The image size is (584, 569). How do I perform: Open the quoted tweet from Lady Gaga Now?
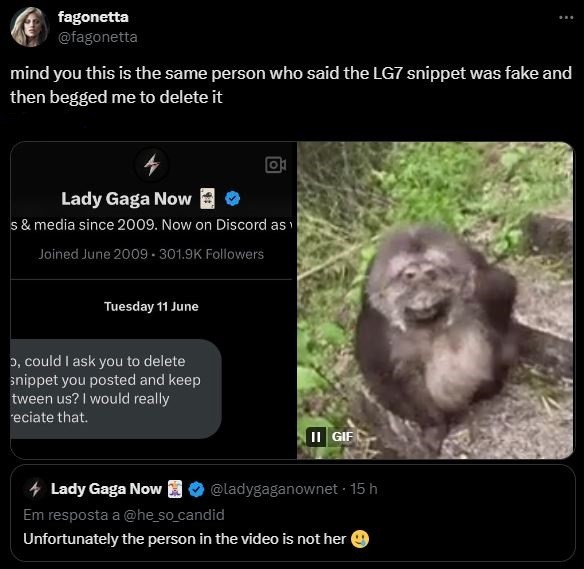pyautogui.click(x=293, y=513)
